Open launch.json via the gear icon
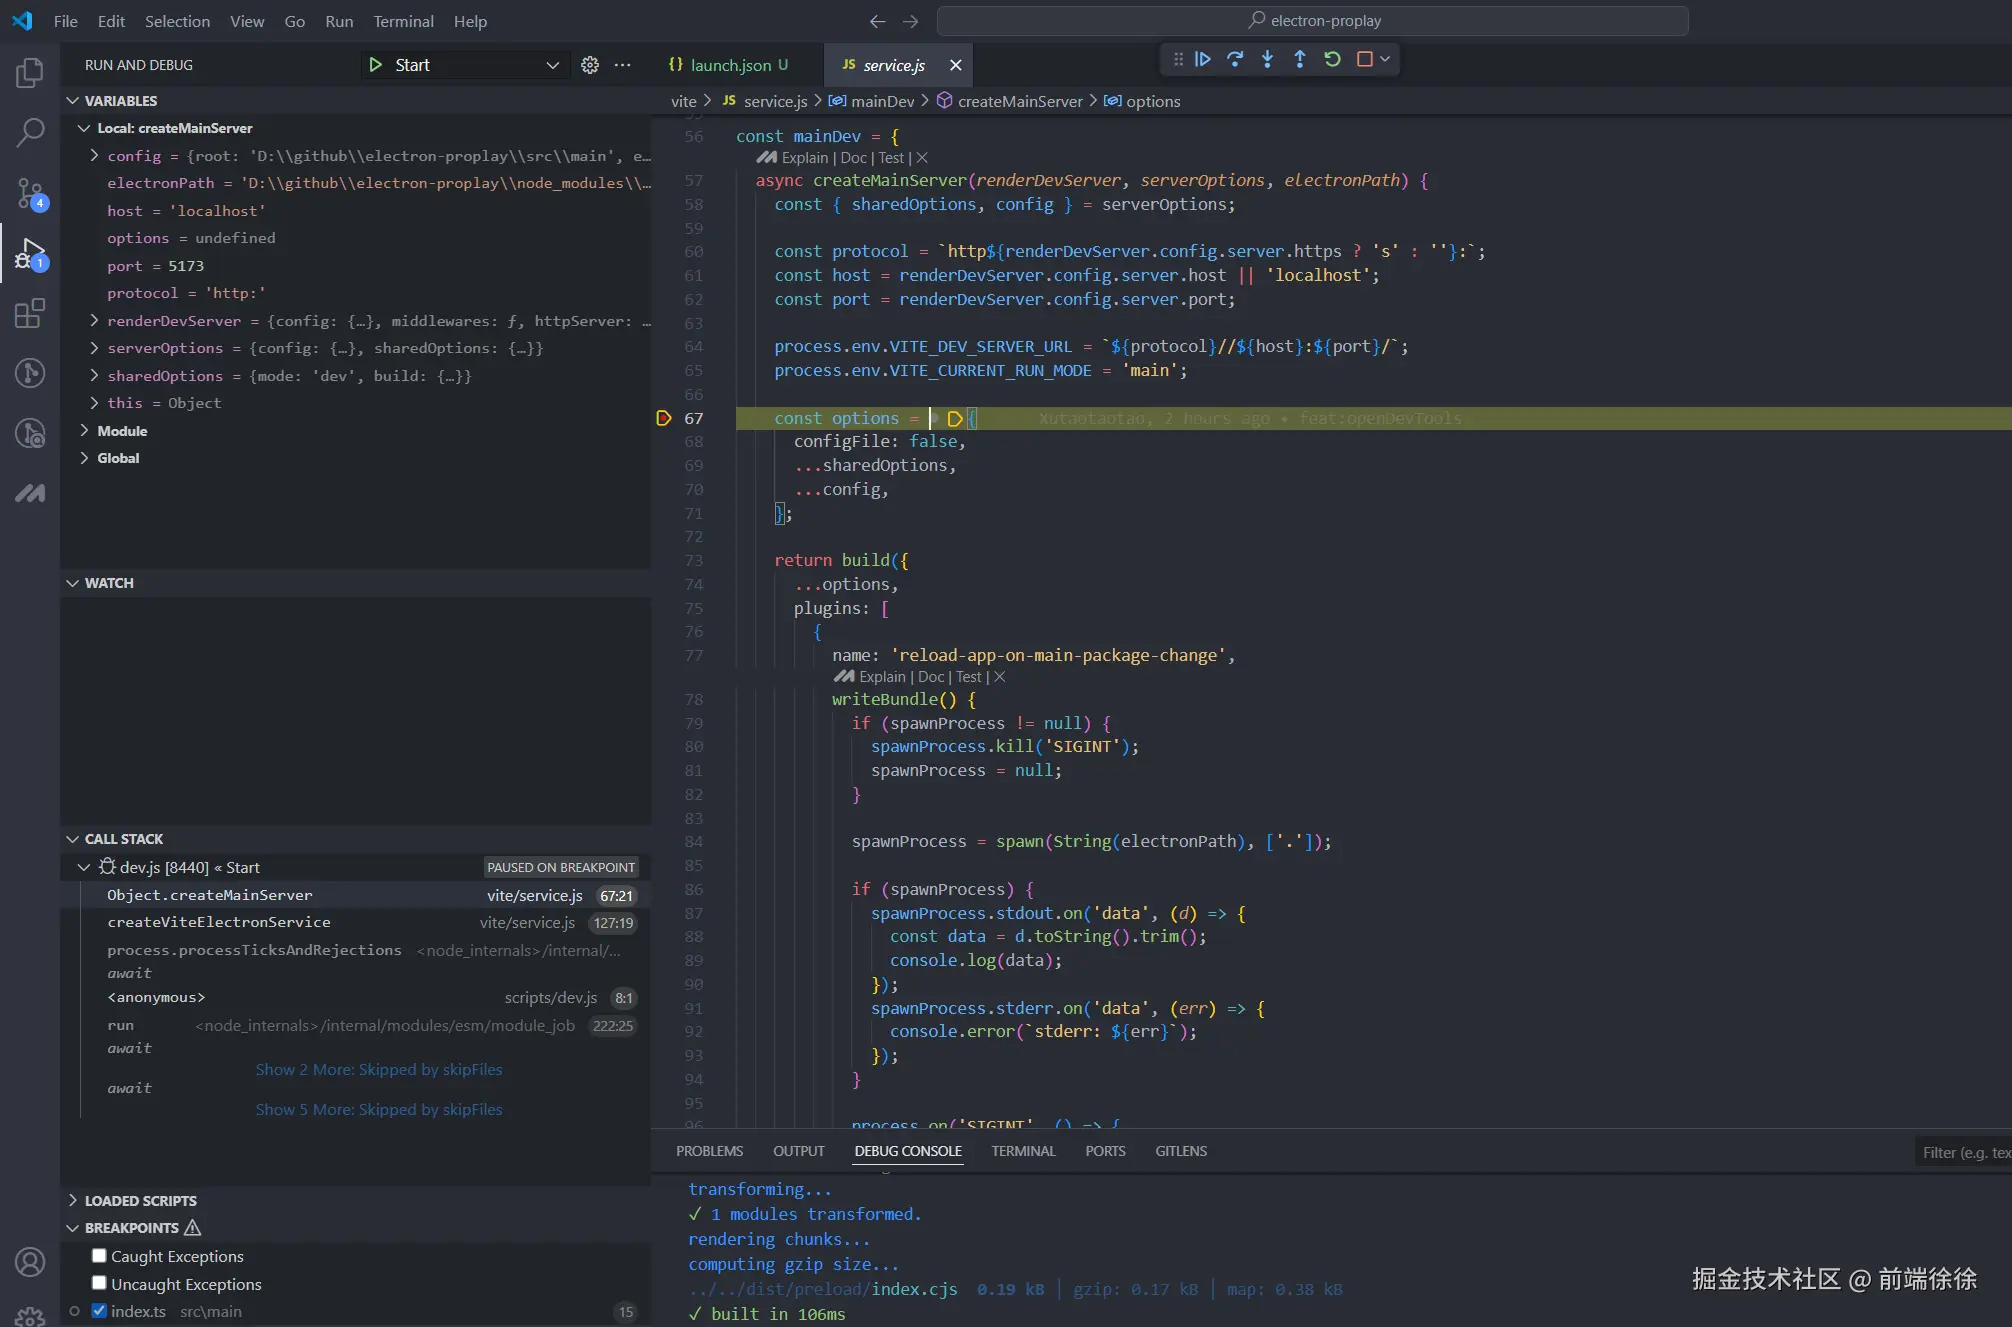 point(590,65)
